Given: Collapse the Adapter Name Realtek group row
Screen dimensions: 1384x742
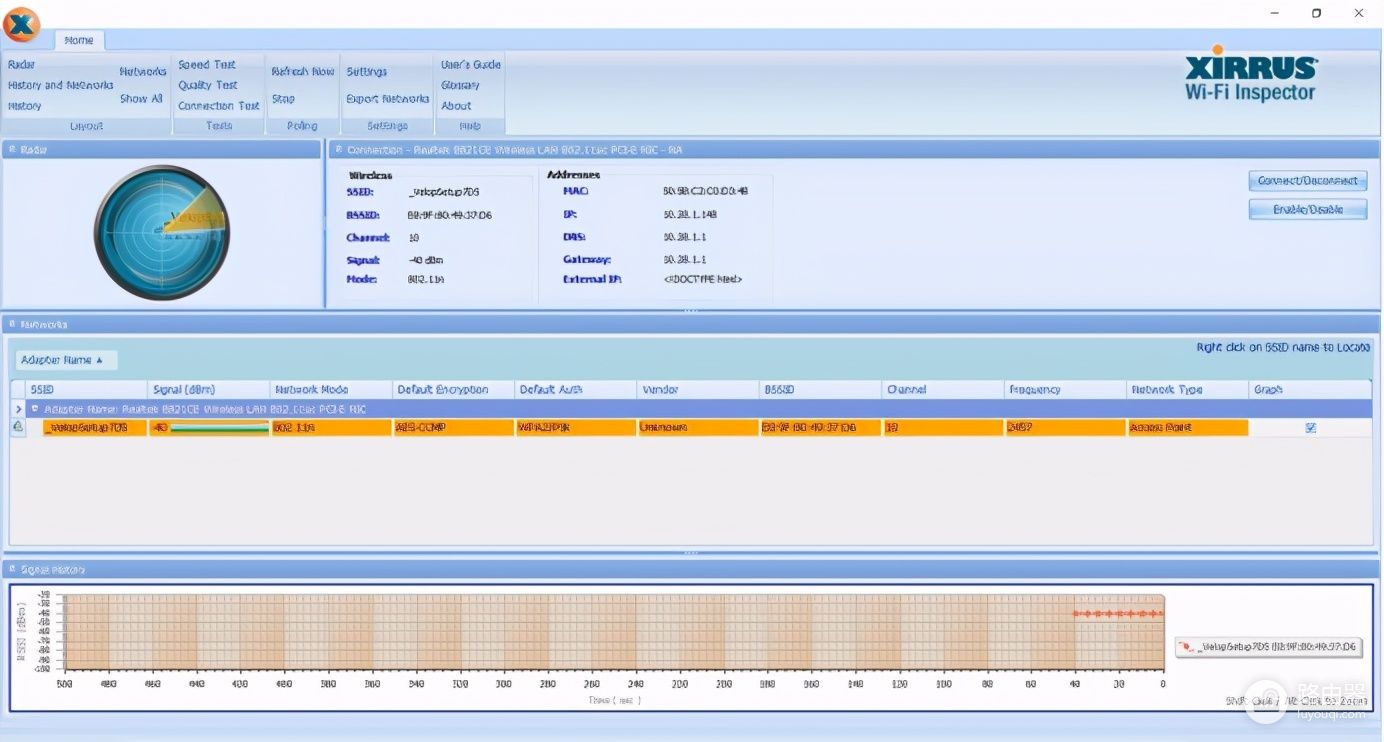Looking at the screenshot, I should point(35,409).
